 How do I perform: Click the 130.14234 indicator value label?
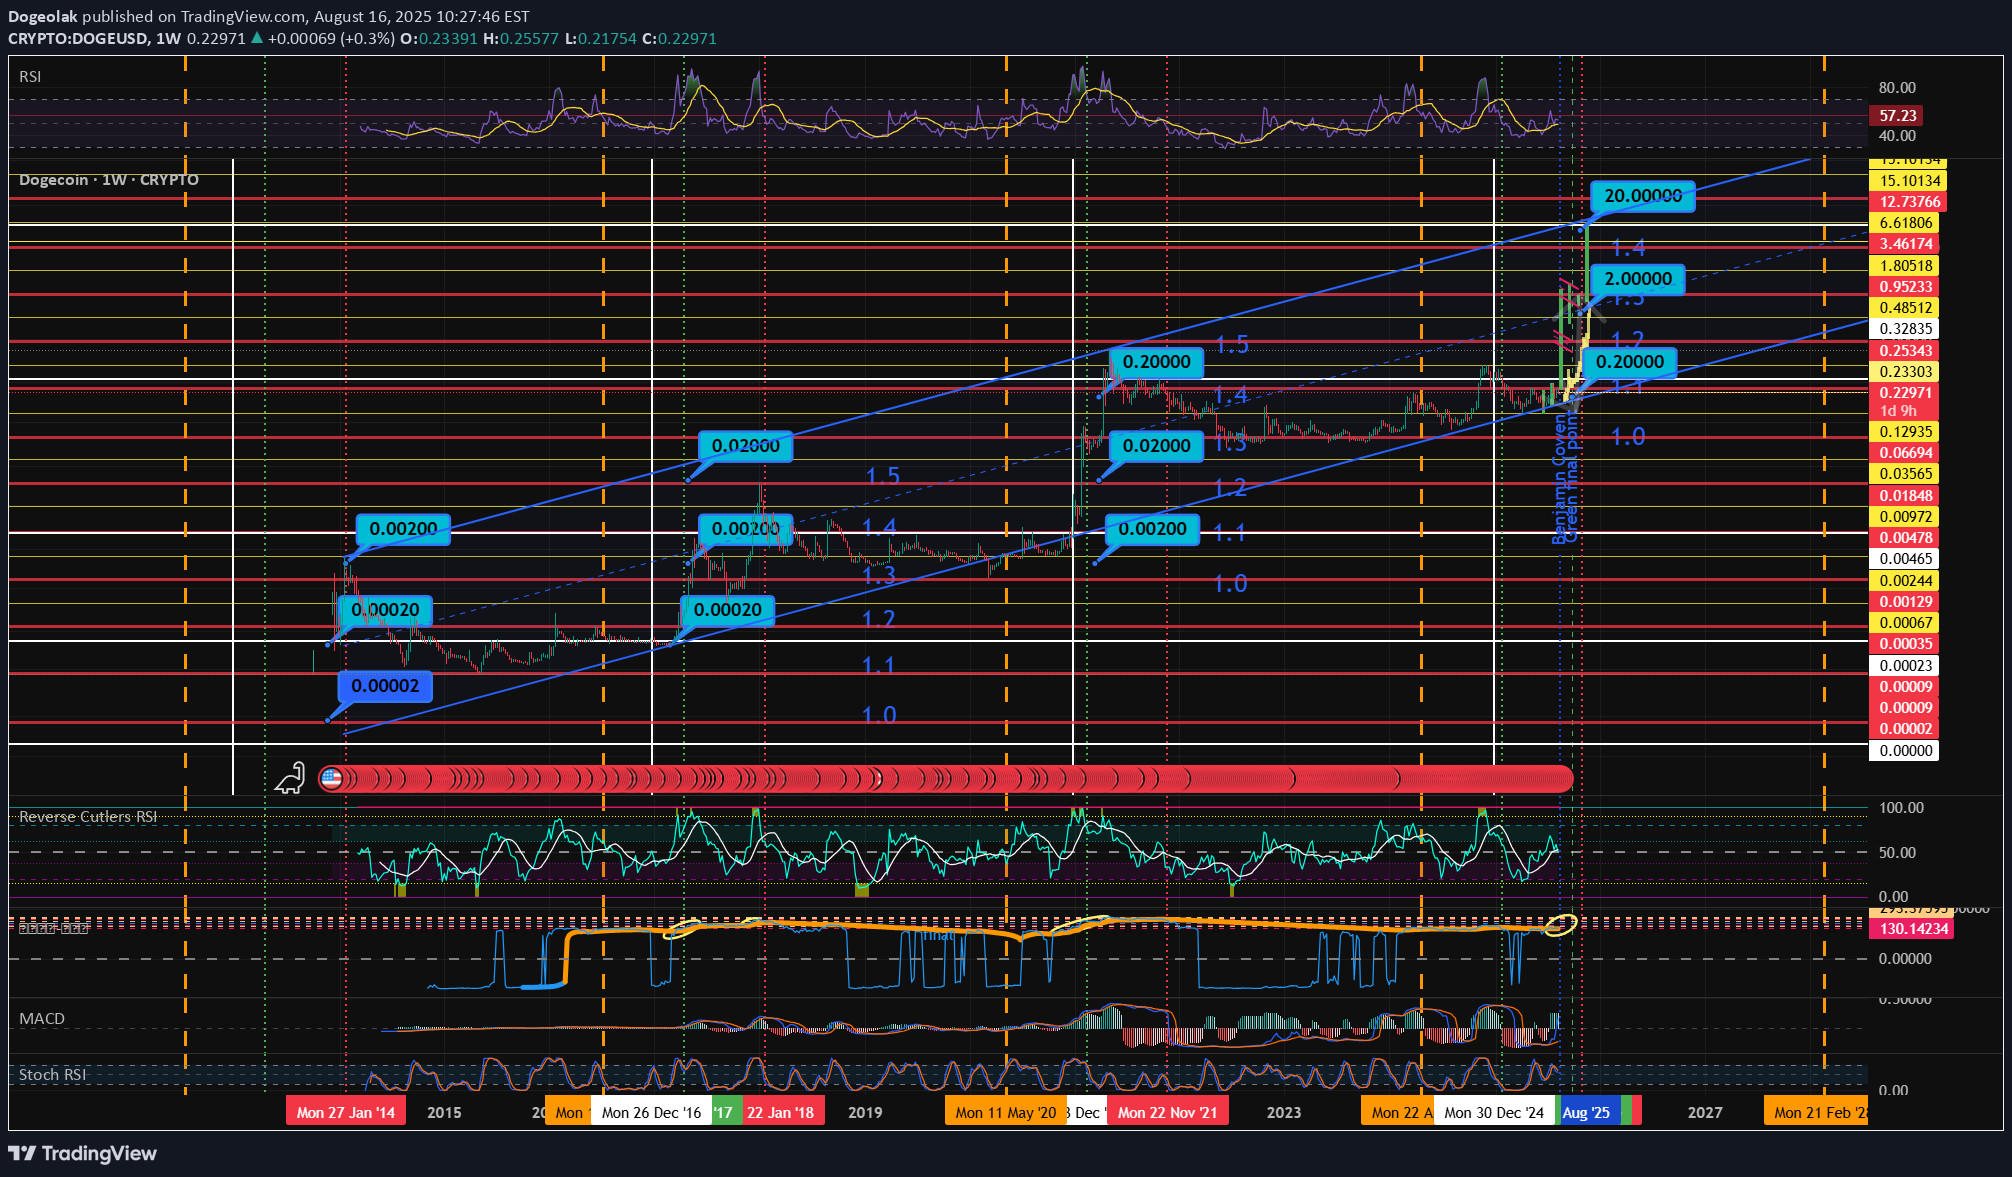point(1911,929)
